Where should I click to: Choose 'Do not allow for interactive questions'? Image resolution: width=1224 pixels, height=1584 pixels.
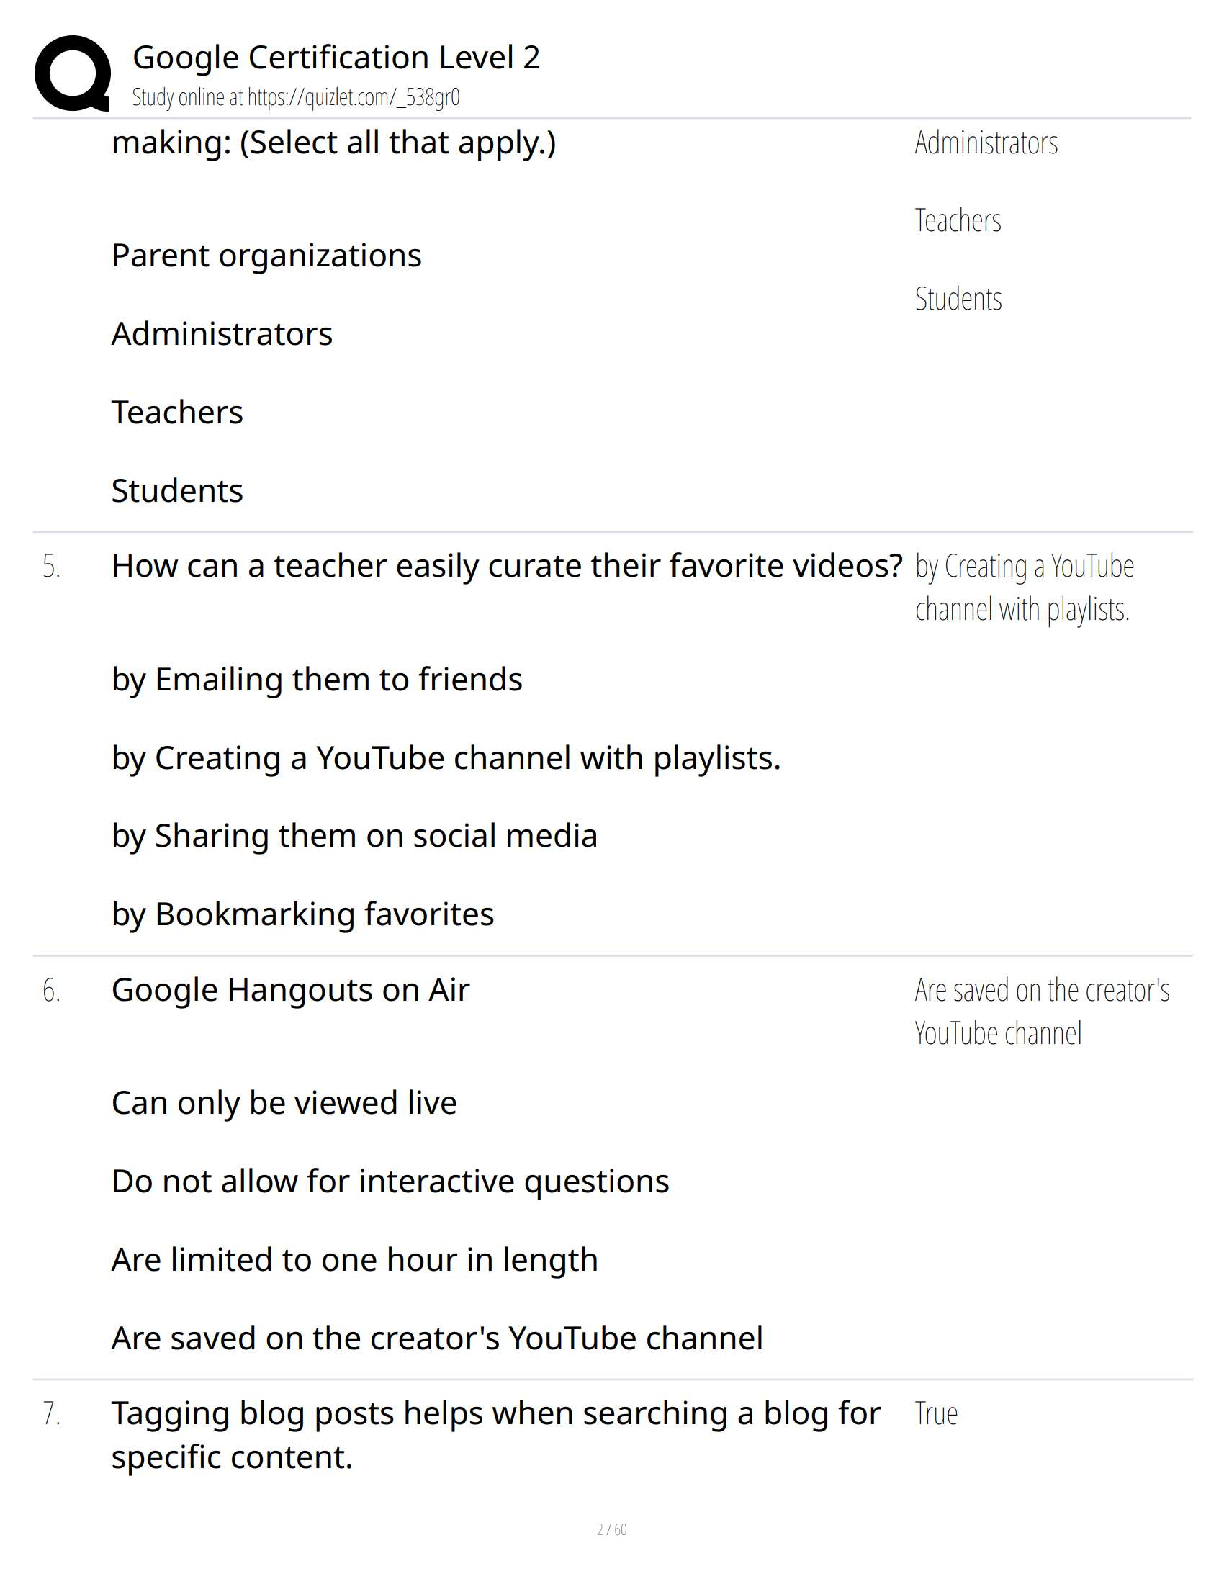390,1181
